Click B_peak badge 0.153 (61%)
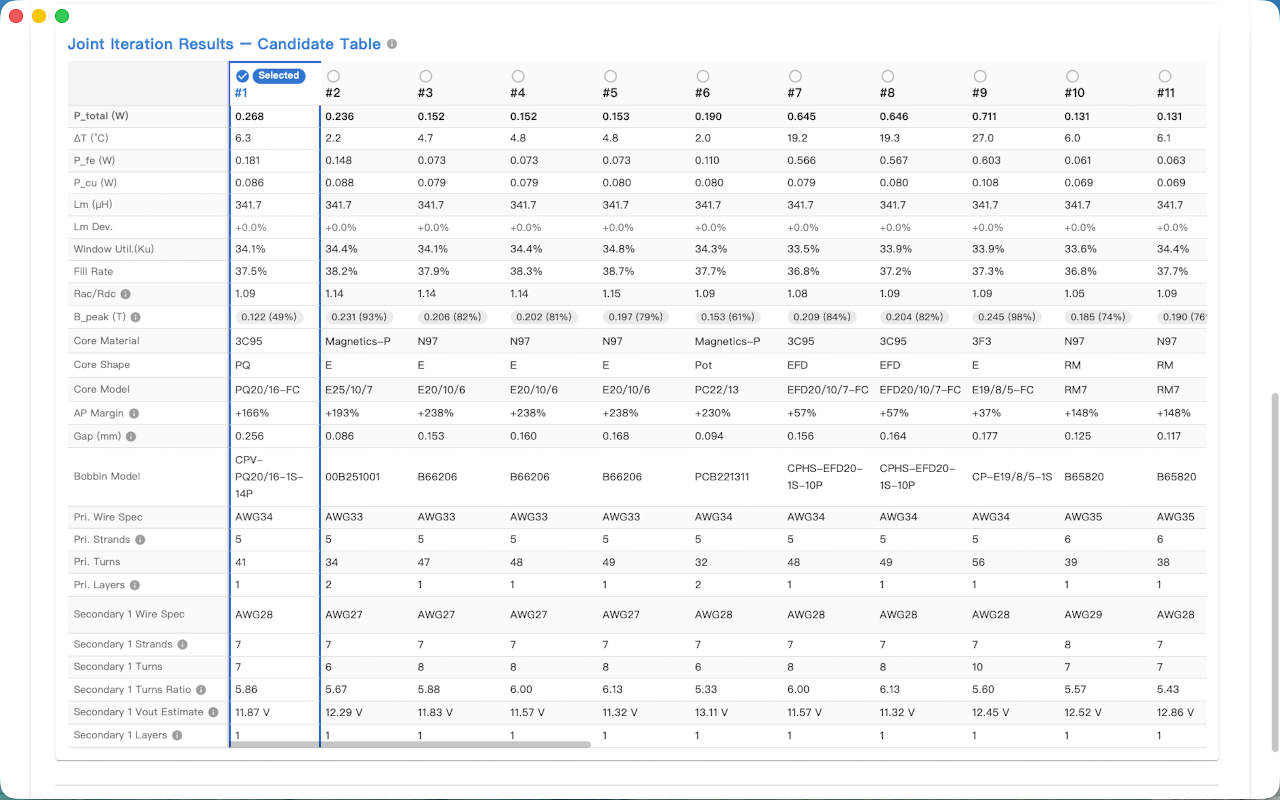The image size is (1280, 800). 728,317
